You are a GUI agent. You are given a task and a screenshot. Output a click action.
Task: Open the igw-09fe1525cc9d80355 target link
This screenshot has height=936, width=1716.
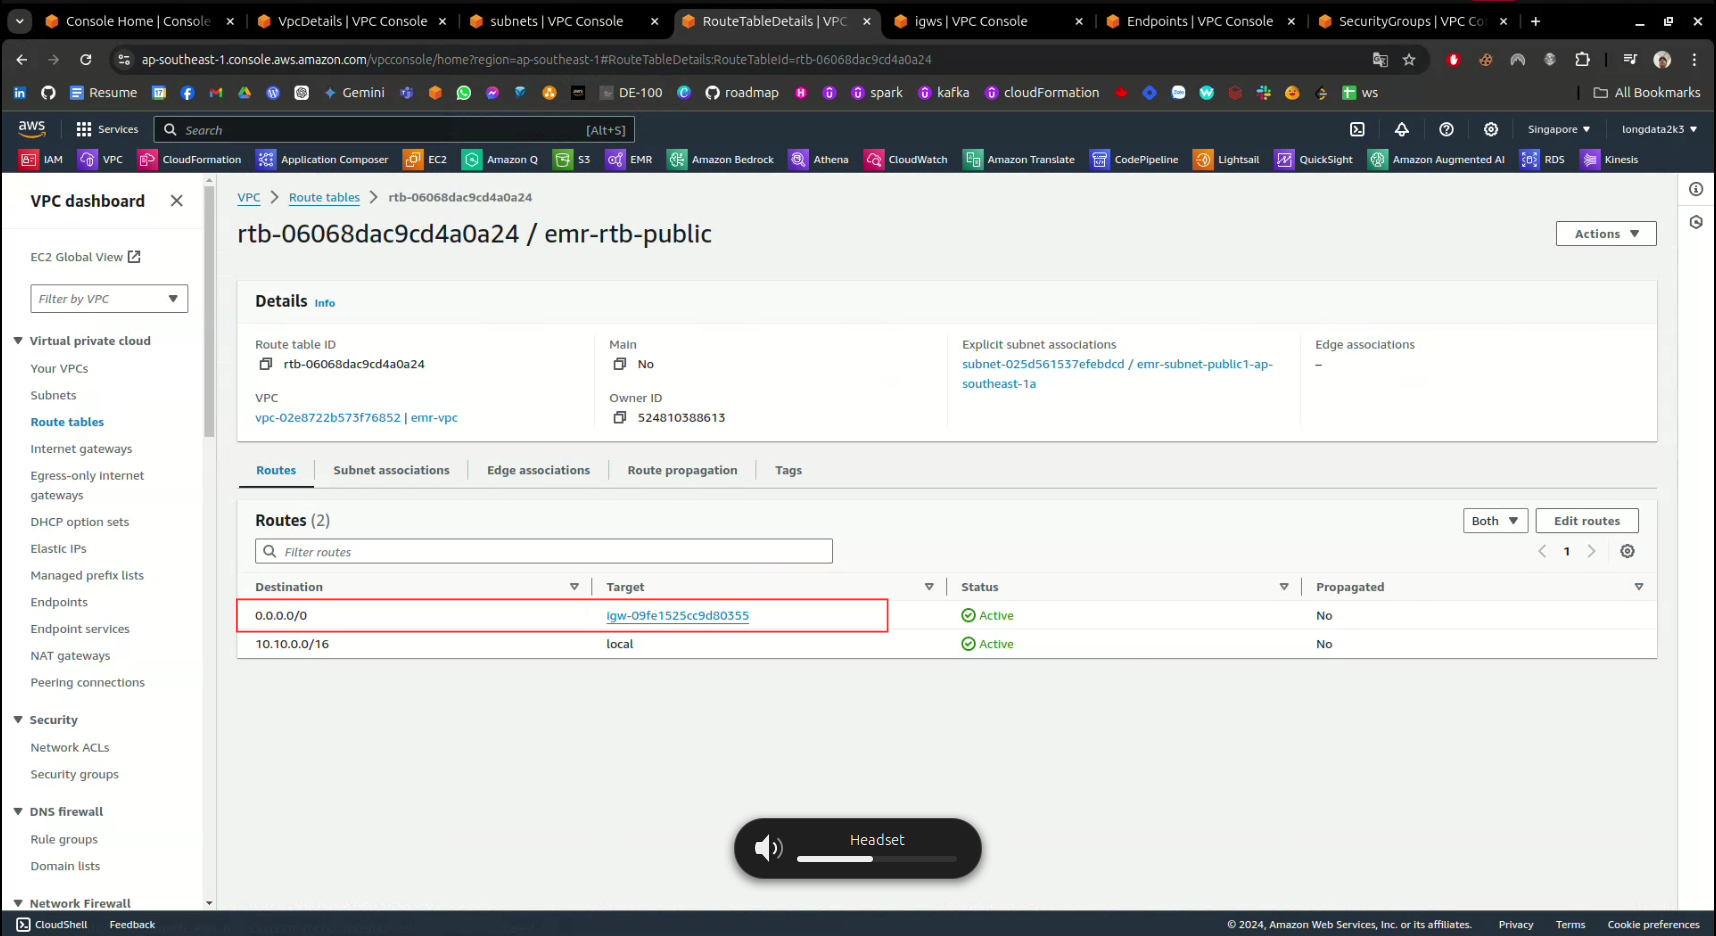point(677,616)
